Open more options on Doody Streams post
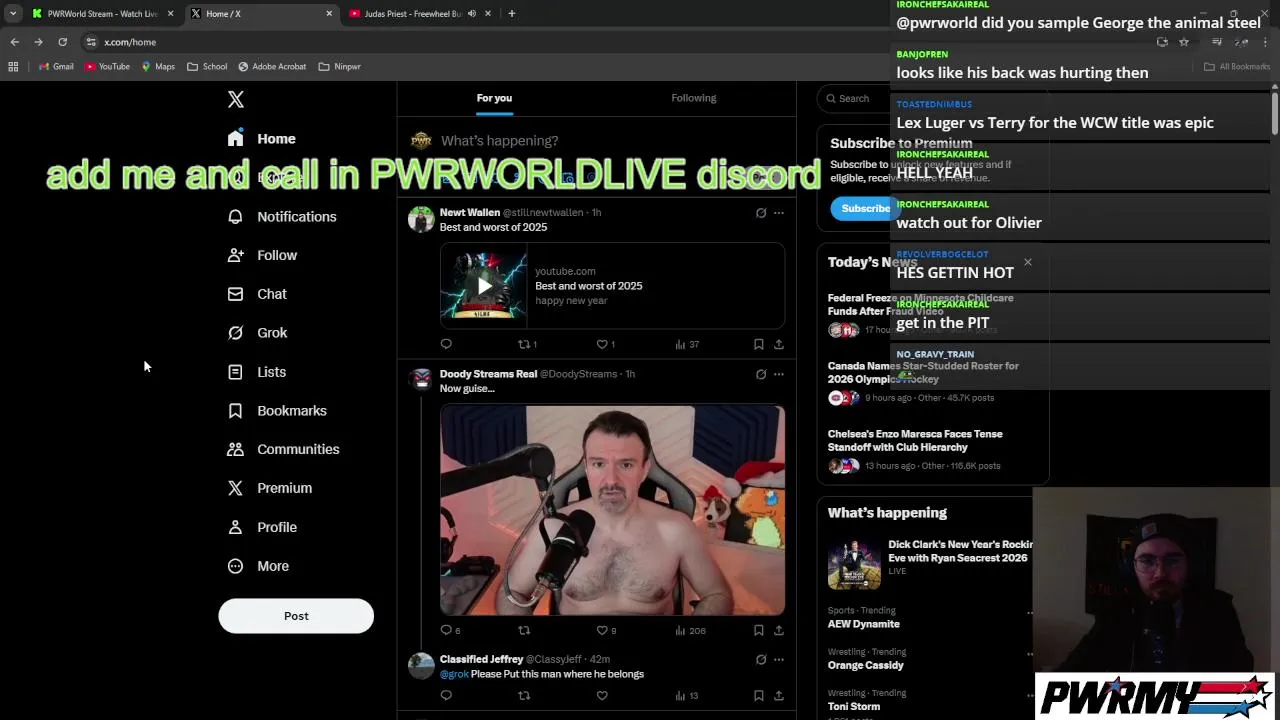The image size is (1280, 720). pyautogui.click(x=779, y=374)
